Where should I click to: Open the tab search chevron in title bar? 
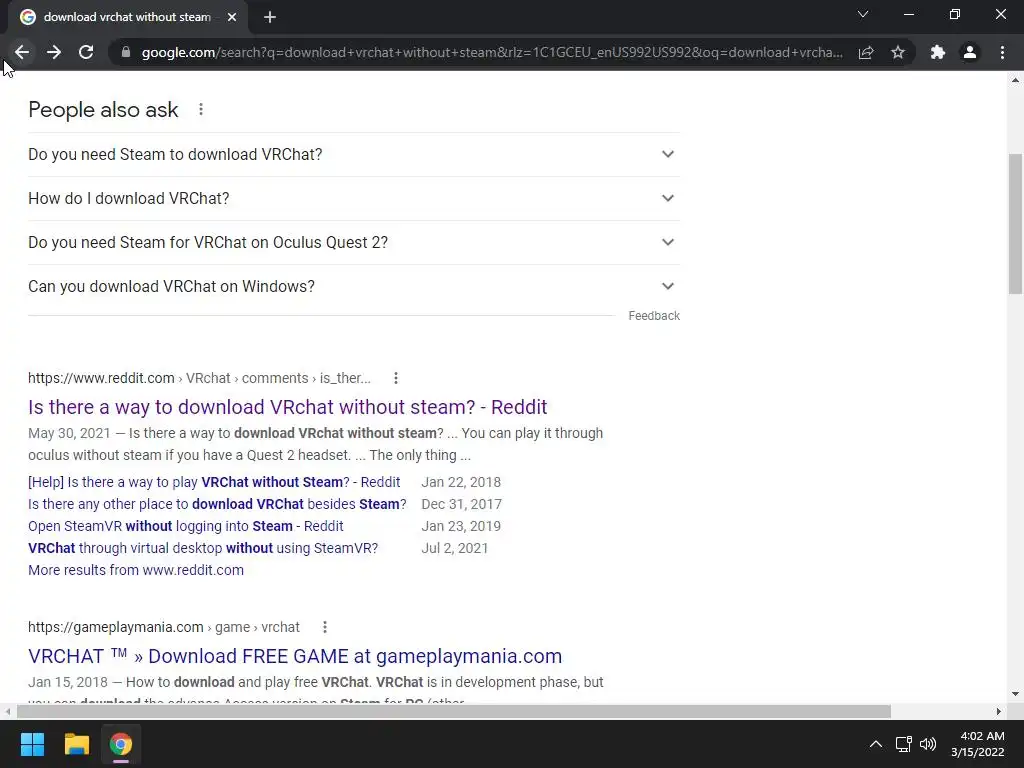tap(863, 14)
